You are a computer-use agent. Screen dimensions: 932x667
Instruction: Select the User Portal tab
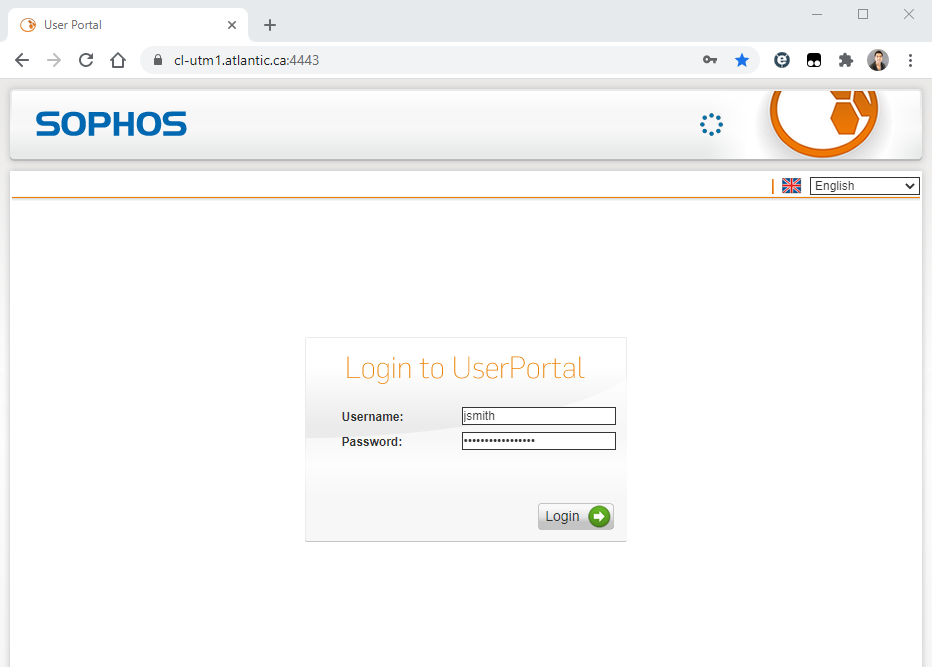128,25
